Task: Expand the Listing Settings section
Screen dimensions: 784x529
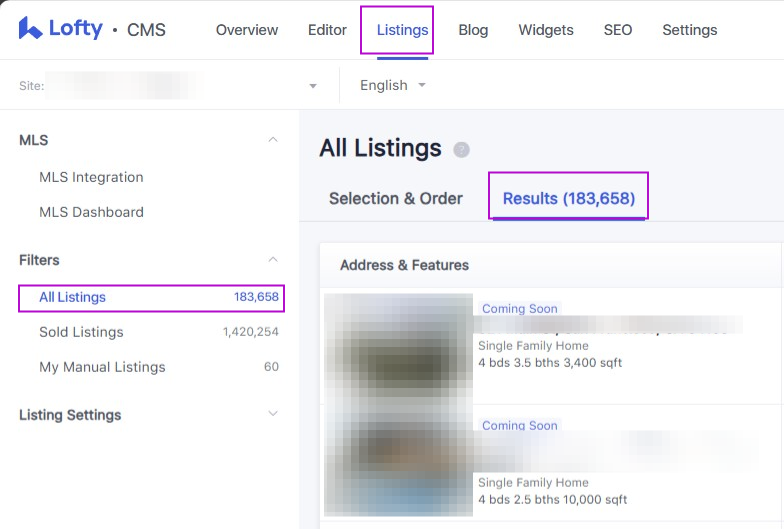Action: coord(273,414)
